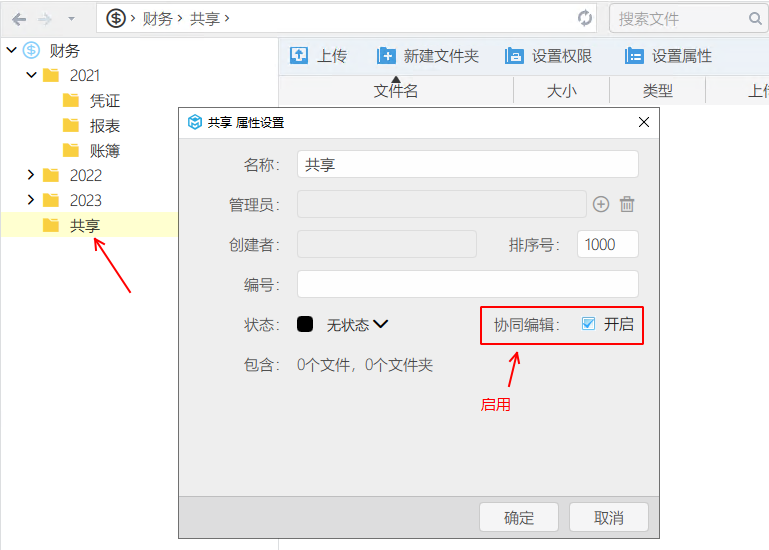The image size is (769, 550).
Task: Open navigation history dropdown arrow
Action: (71, 19)
